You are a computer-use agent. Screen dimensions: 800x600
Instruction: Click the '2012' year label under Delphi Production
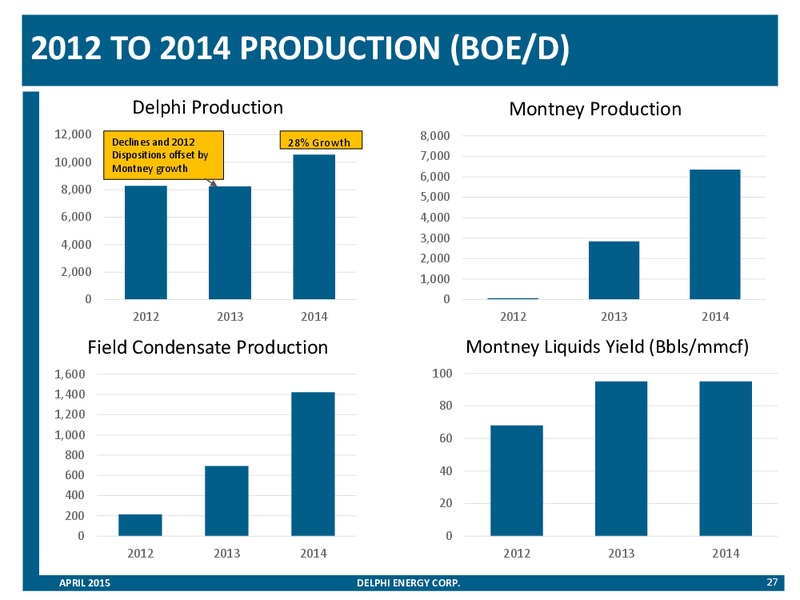click(146, 317)
